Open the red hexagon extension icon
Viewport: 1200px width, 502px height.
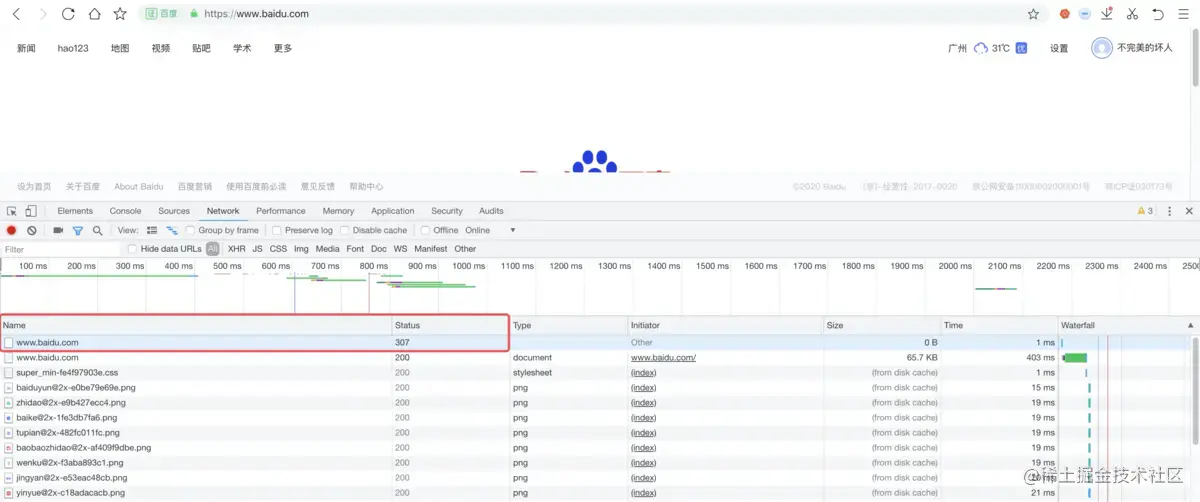pyautogui.click(x=1065, y=14)
